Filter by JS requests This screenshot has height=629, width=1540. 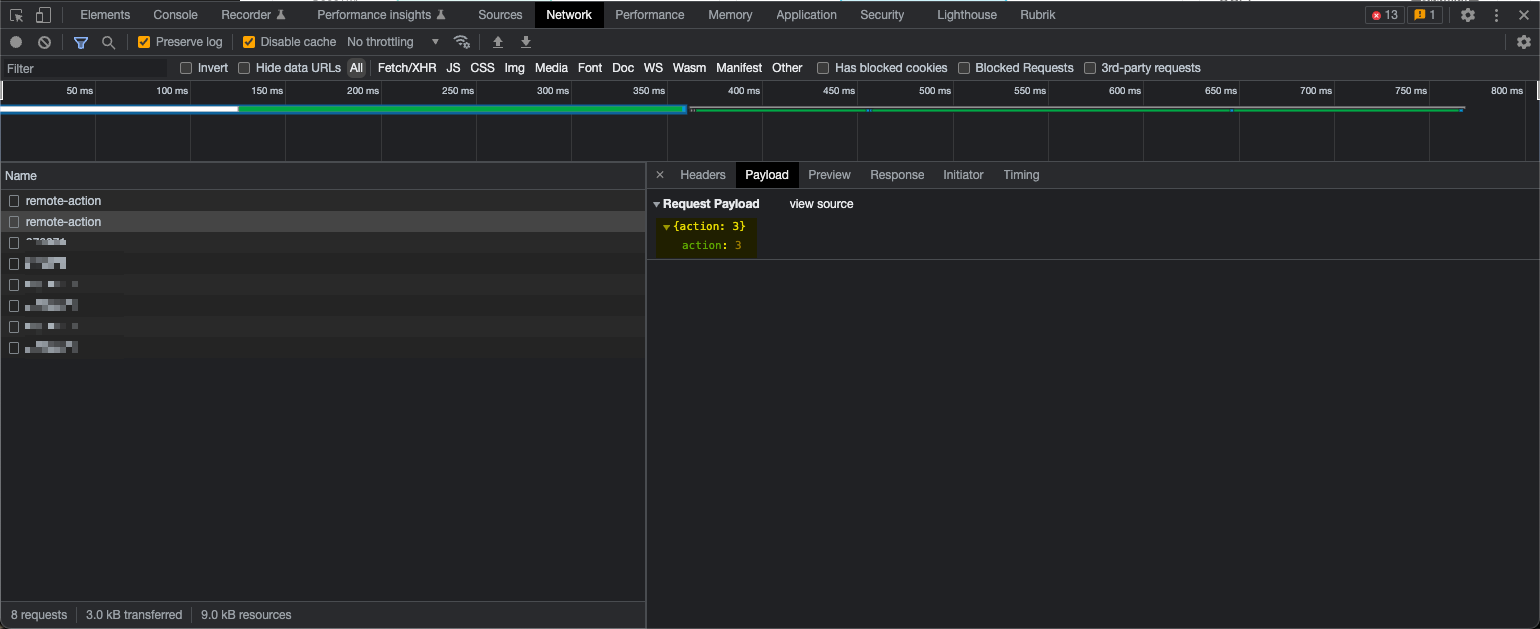click(x=453, y=68)
